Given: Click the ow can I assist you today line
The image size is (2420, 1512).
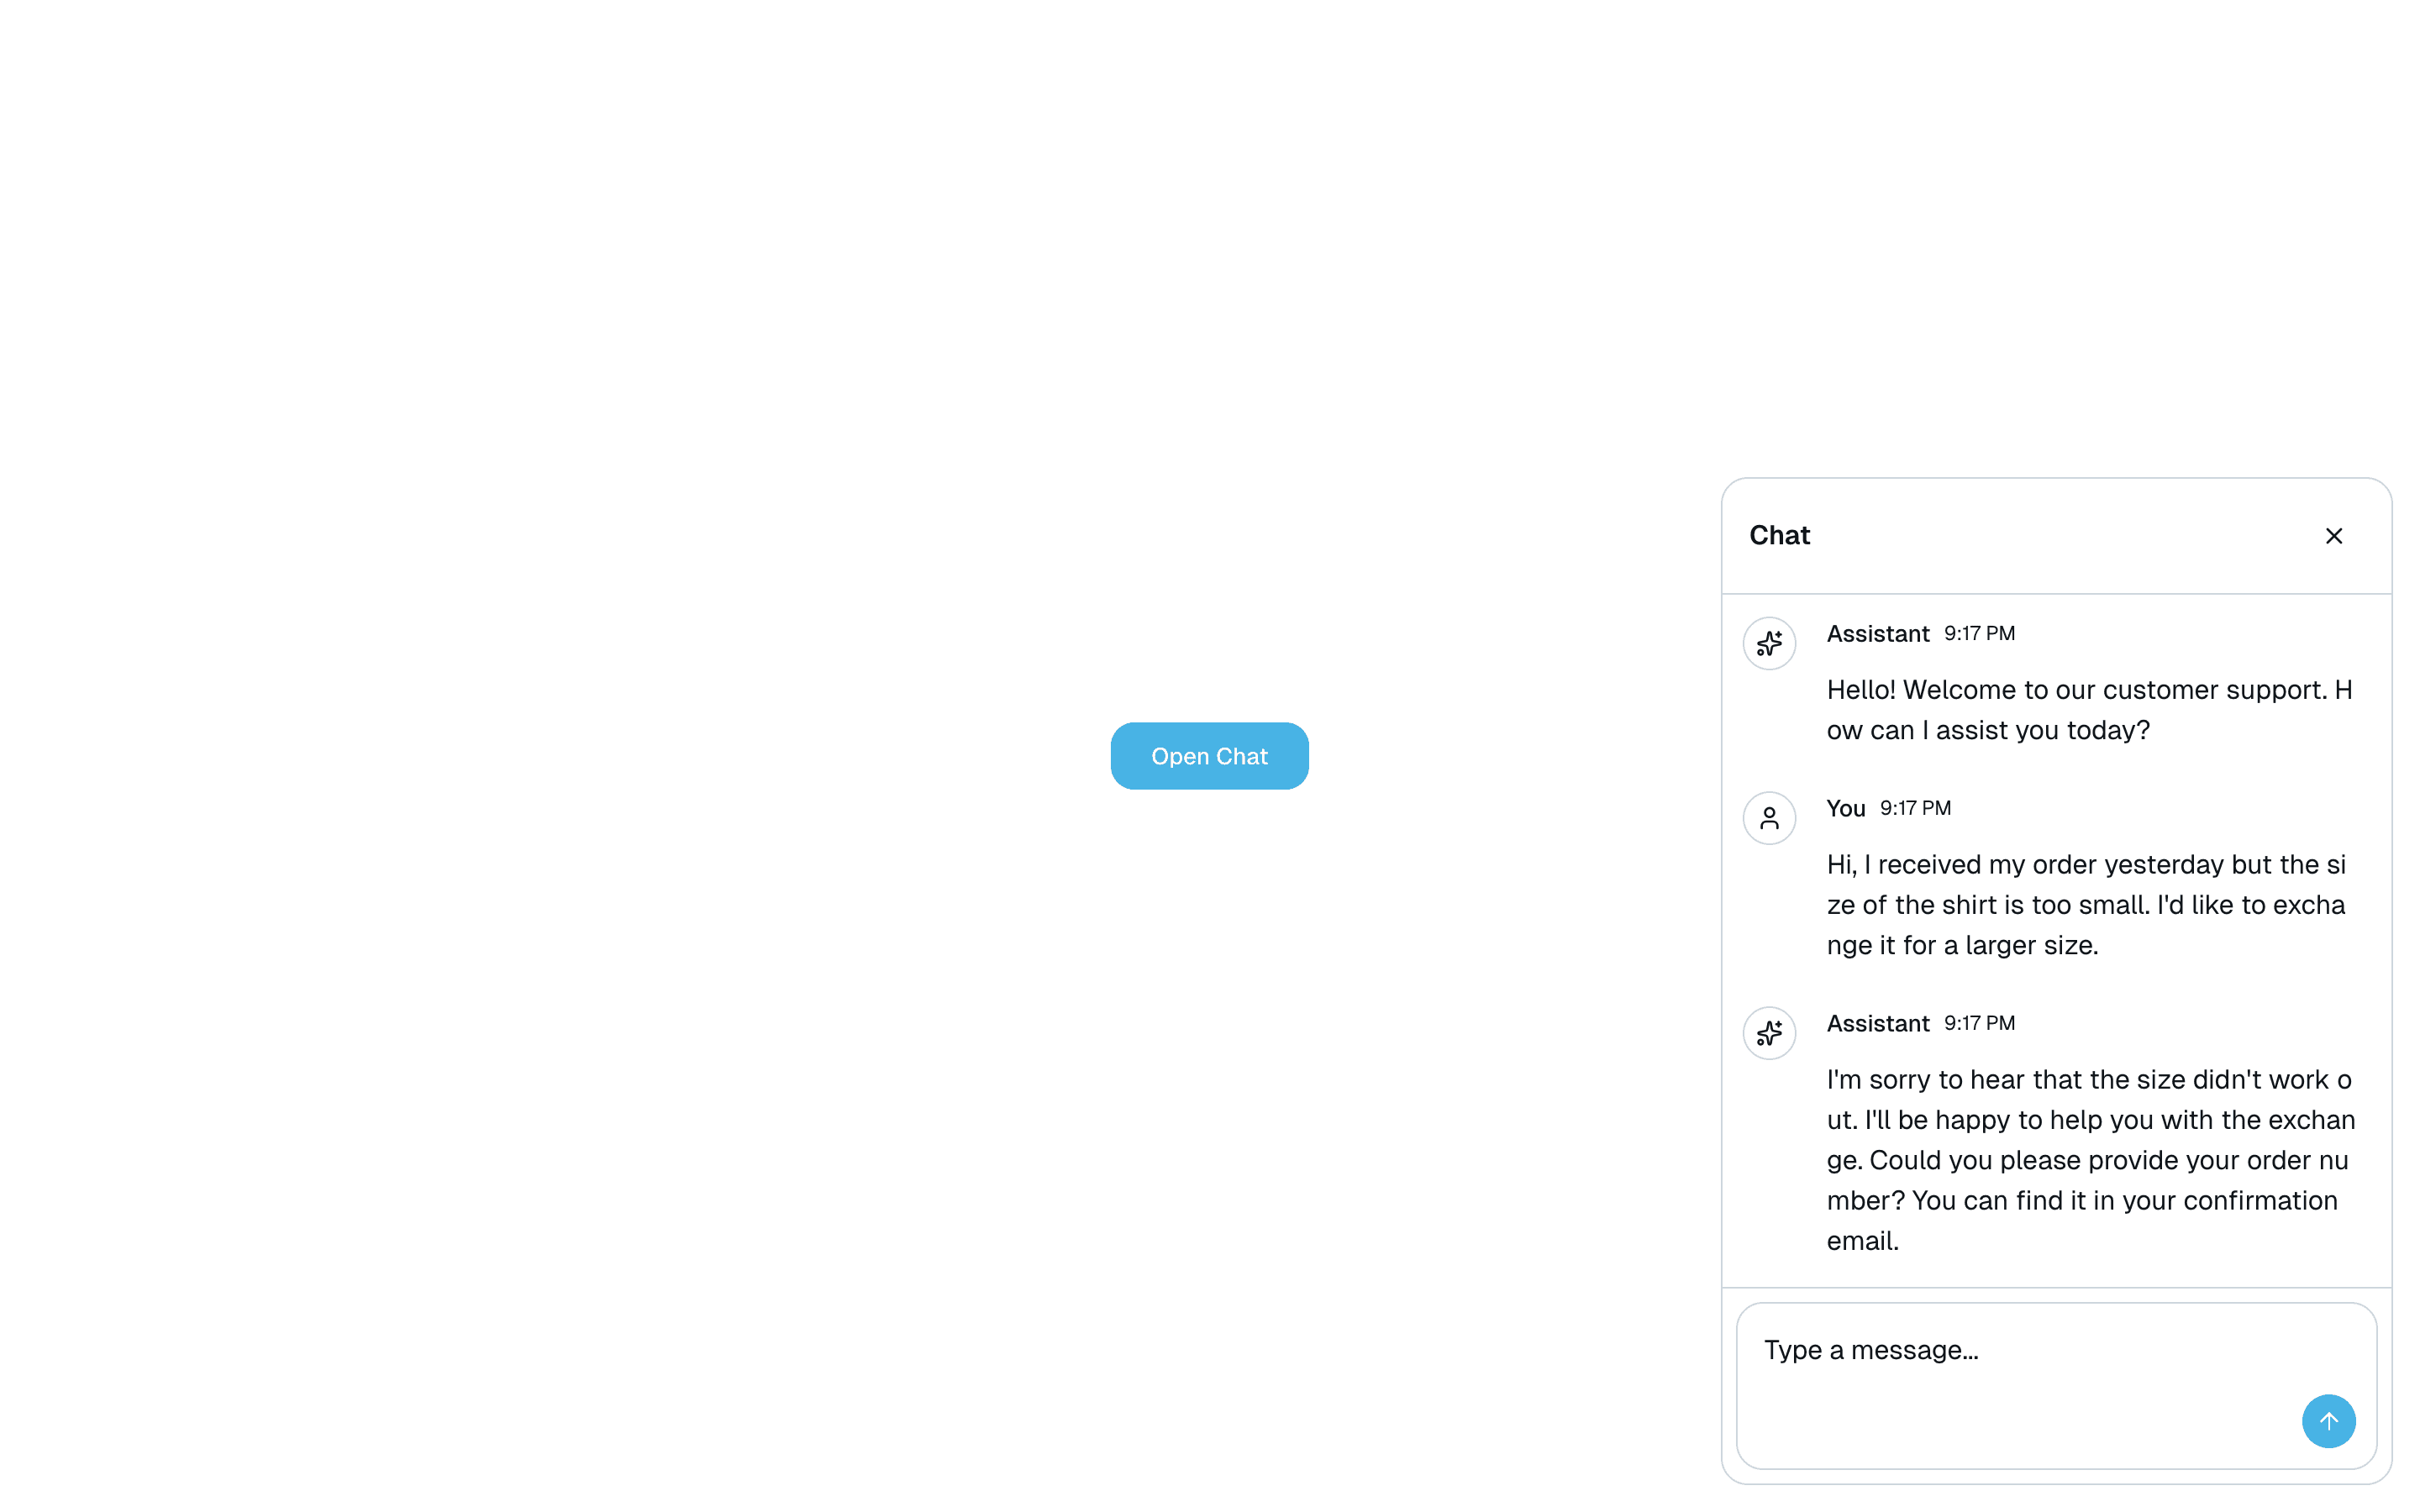Looking at the screenshot, I should tap(1987, 730).
